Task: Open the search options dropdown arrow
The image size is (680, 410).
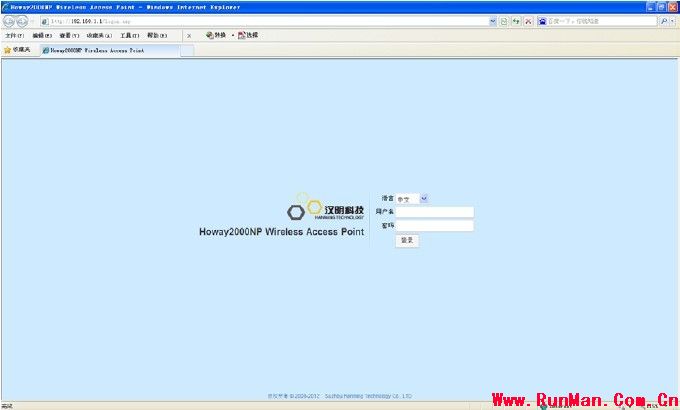Action: [673, 21]
